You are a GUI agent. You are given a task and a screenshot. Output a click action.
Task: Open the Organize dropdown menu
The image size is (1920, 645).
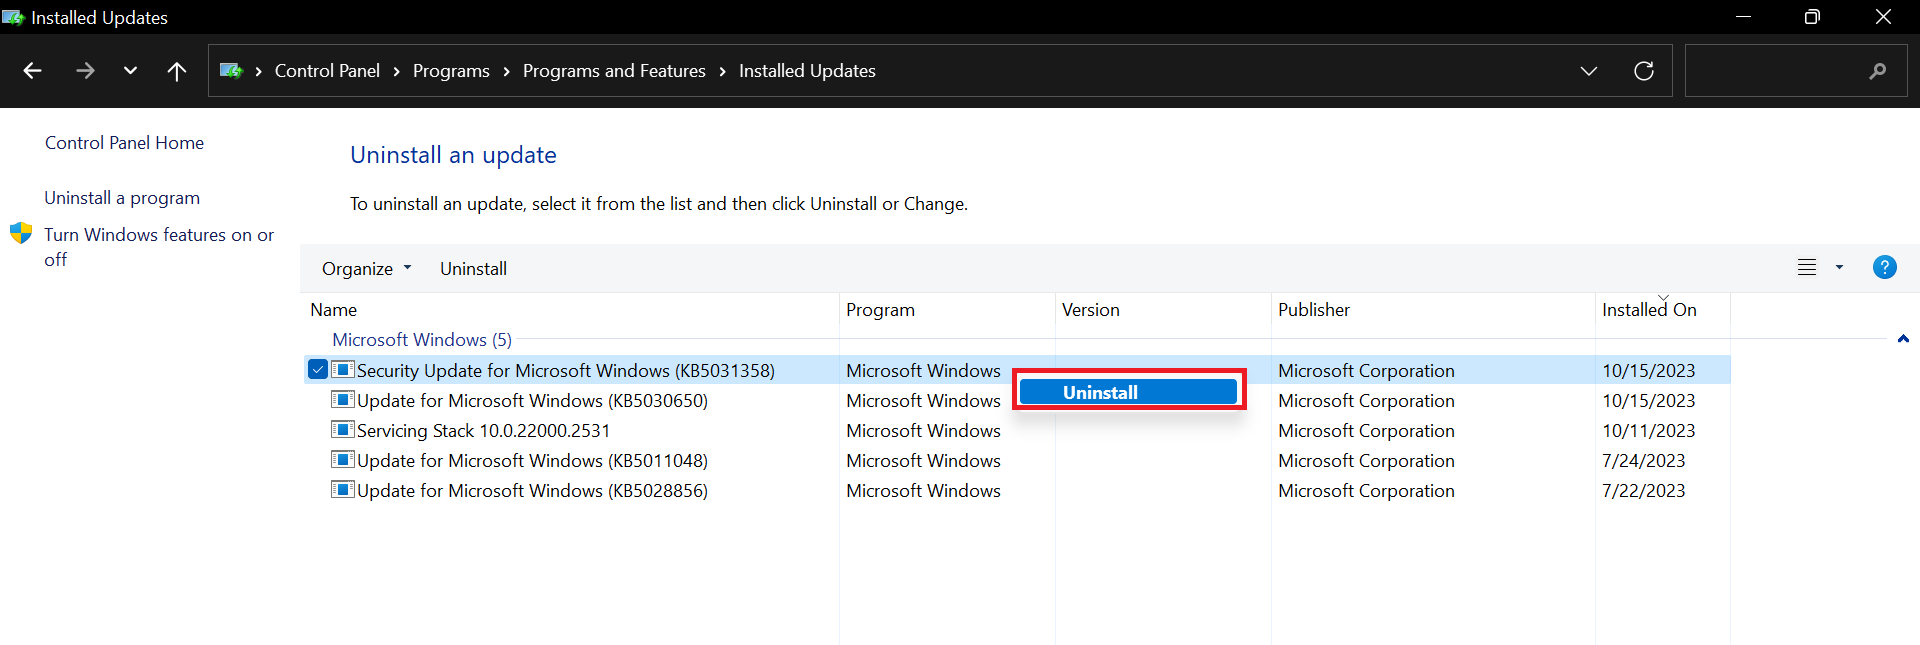[366, 269]
